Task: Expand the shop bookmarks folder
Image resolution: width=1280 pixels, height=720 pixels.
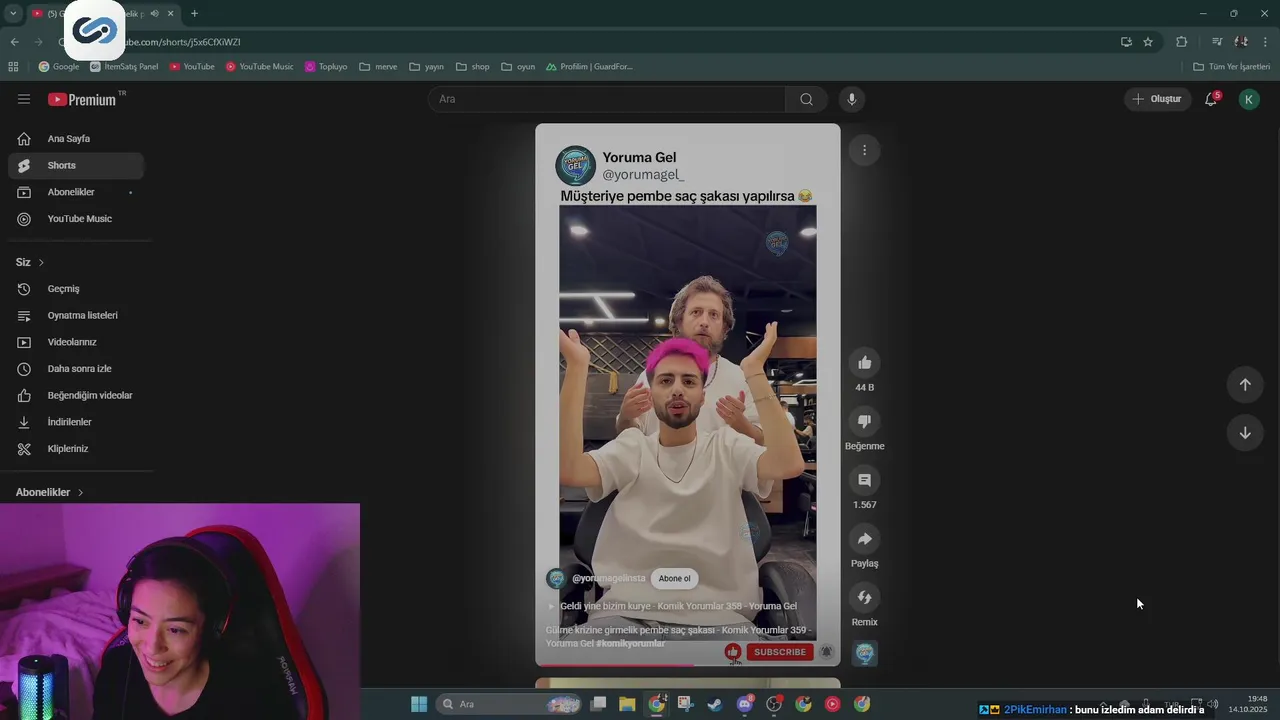Action: [473, 67]
